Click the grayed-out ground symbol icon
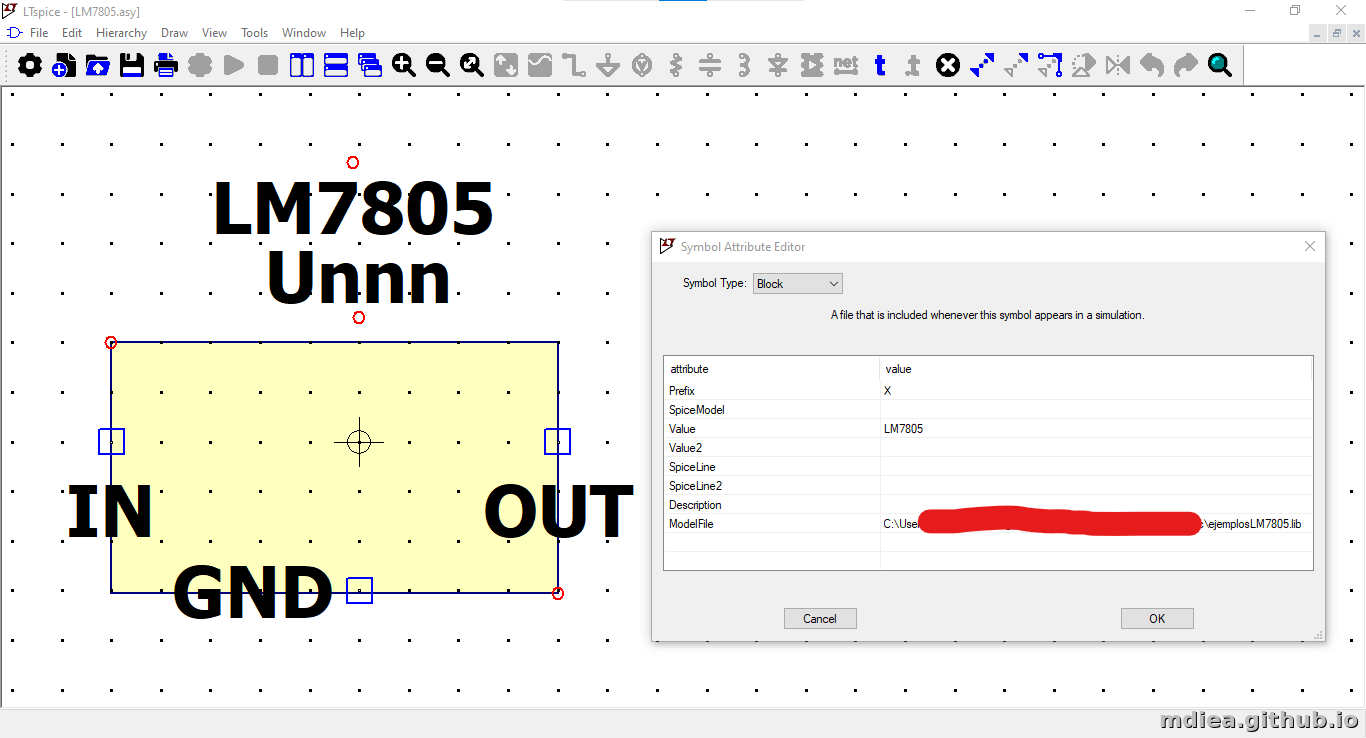Image resolution: width=1366 pixels, height=738 pixels. (x=608, y=66)
